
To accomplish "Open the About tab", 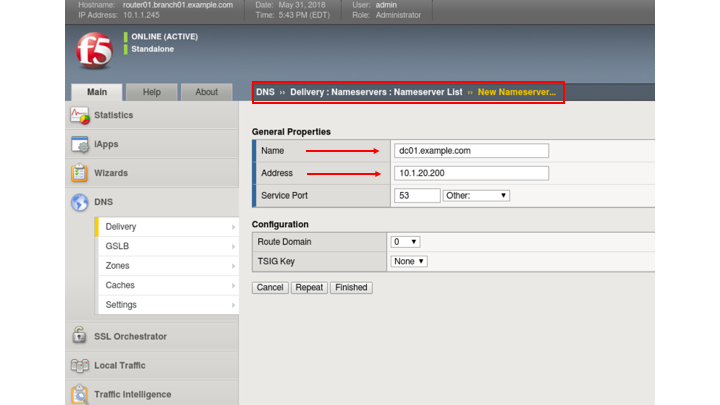I will pos(207,92).
